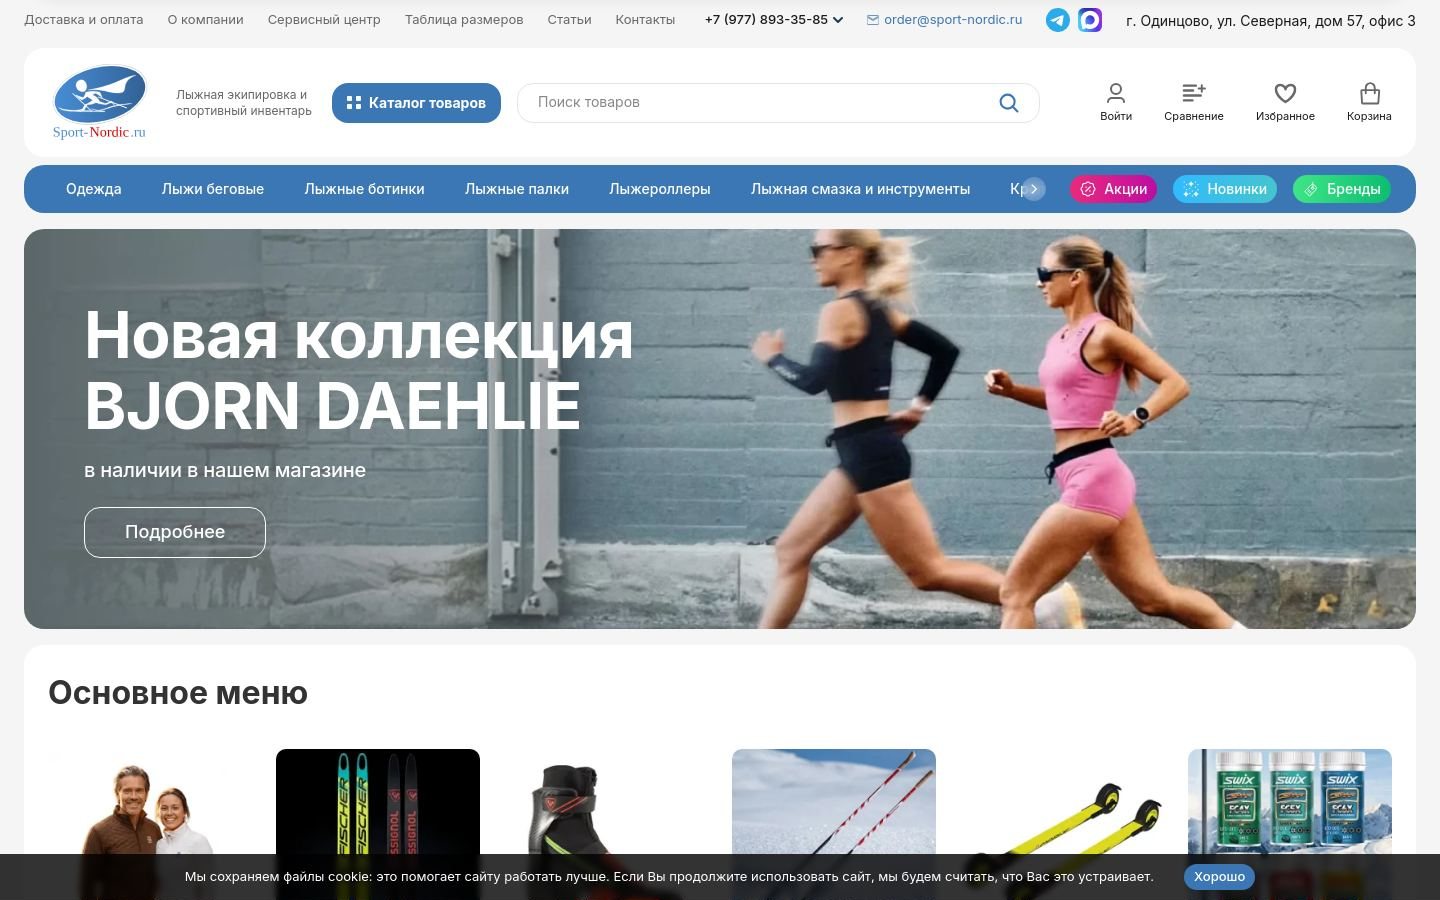The width and height of the screenshot is (1440, 900).
Task: Open Таблица размеров link
Action: point(464,20)
